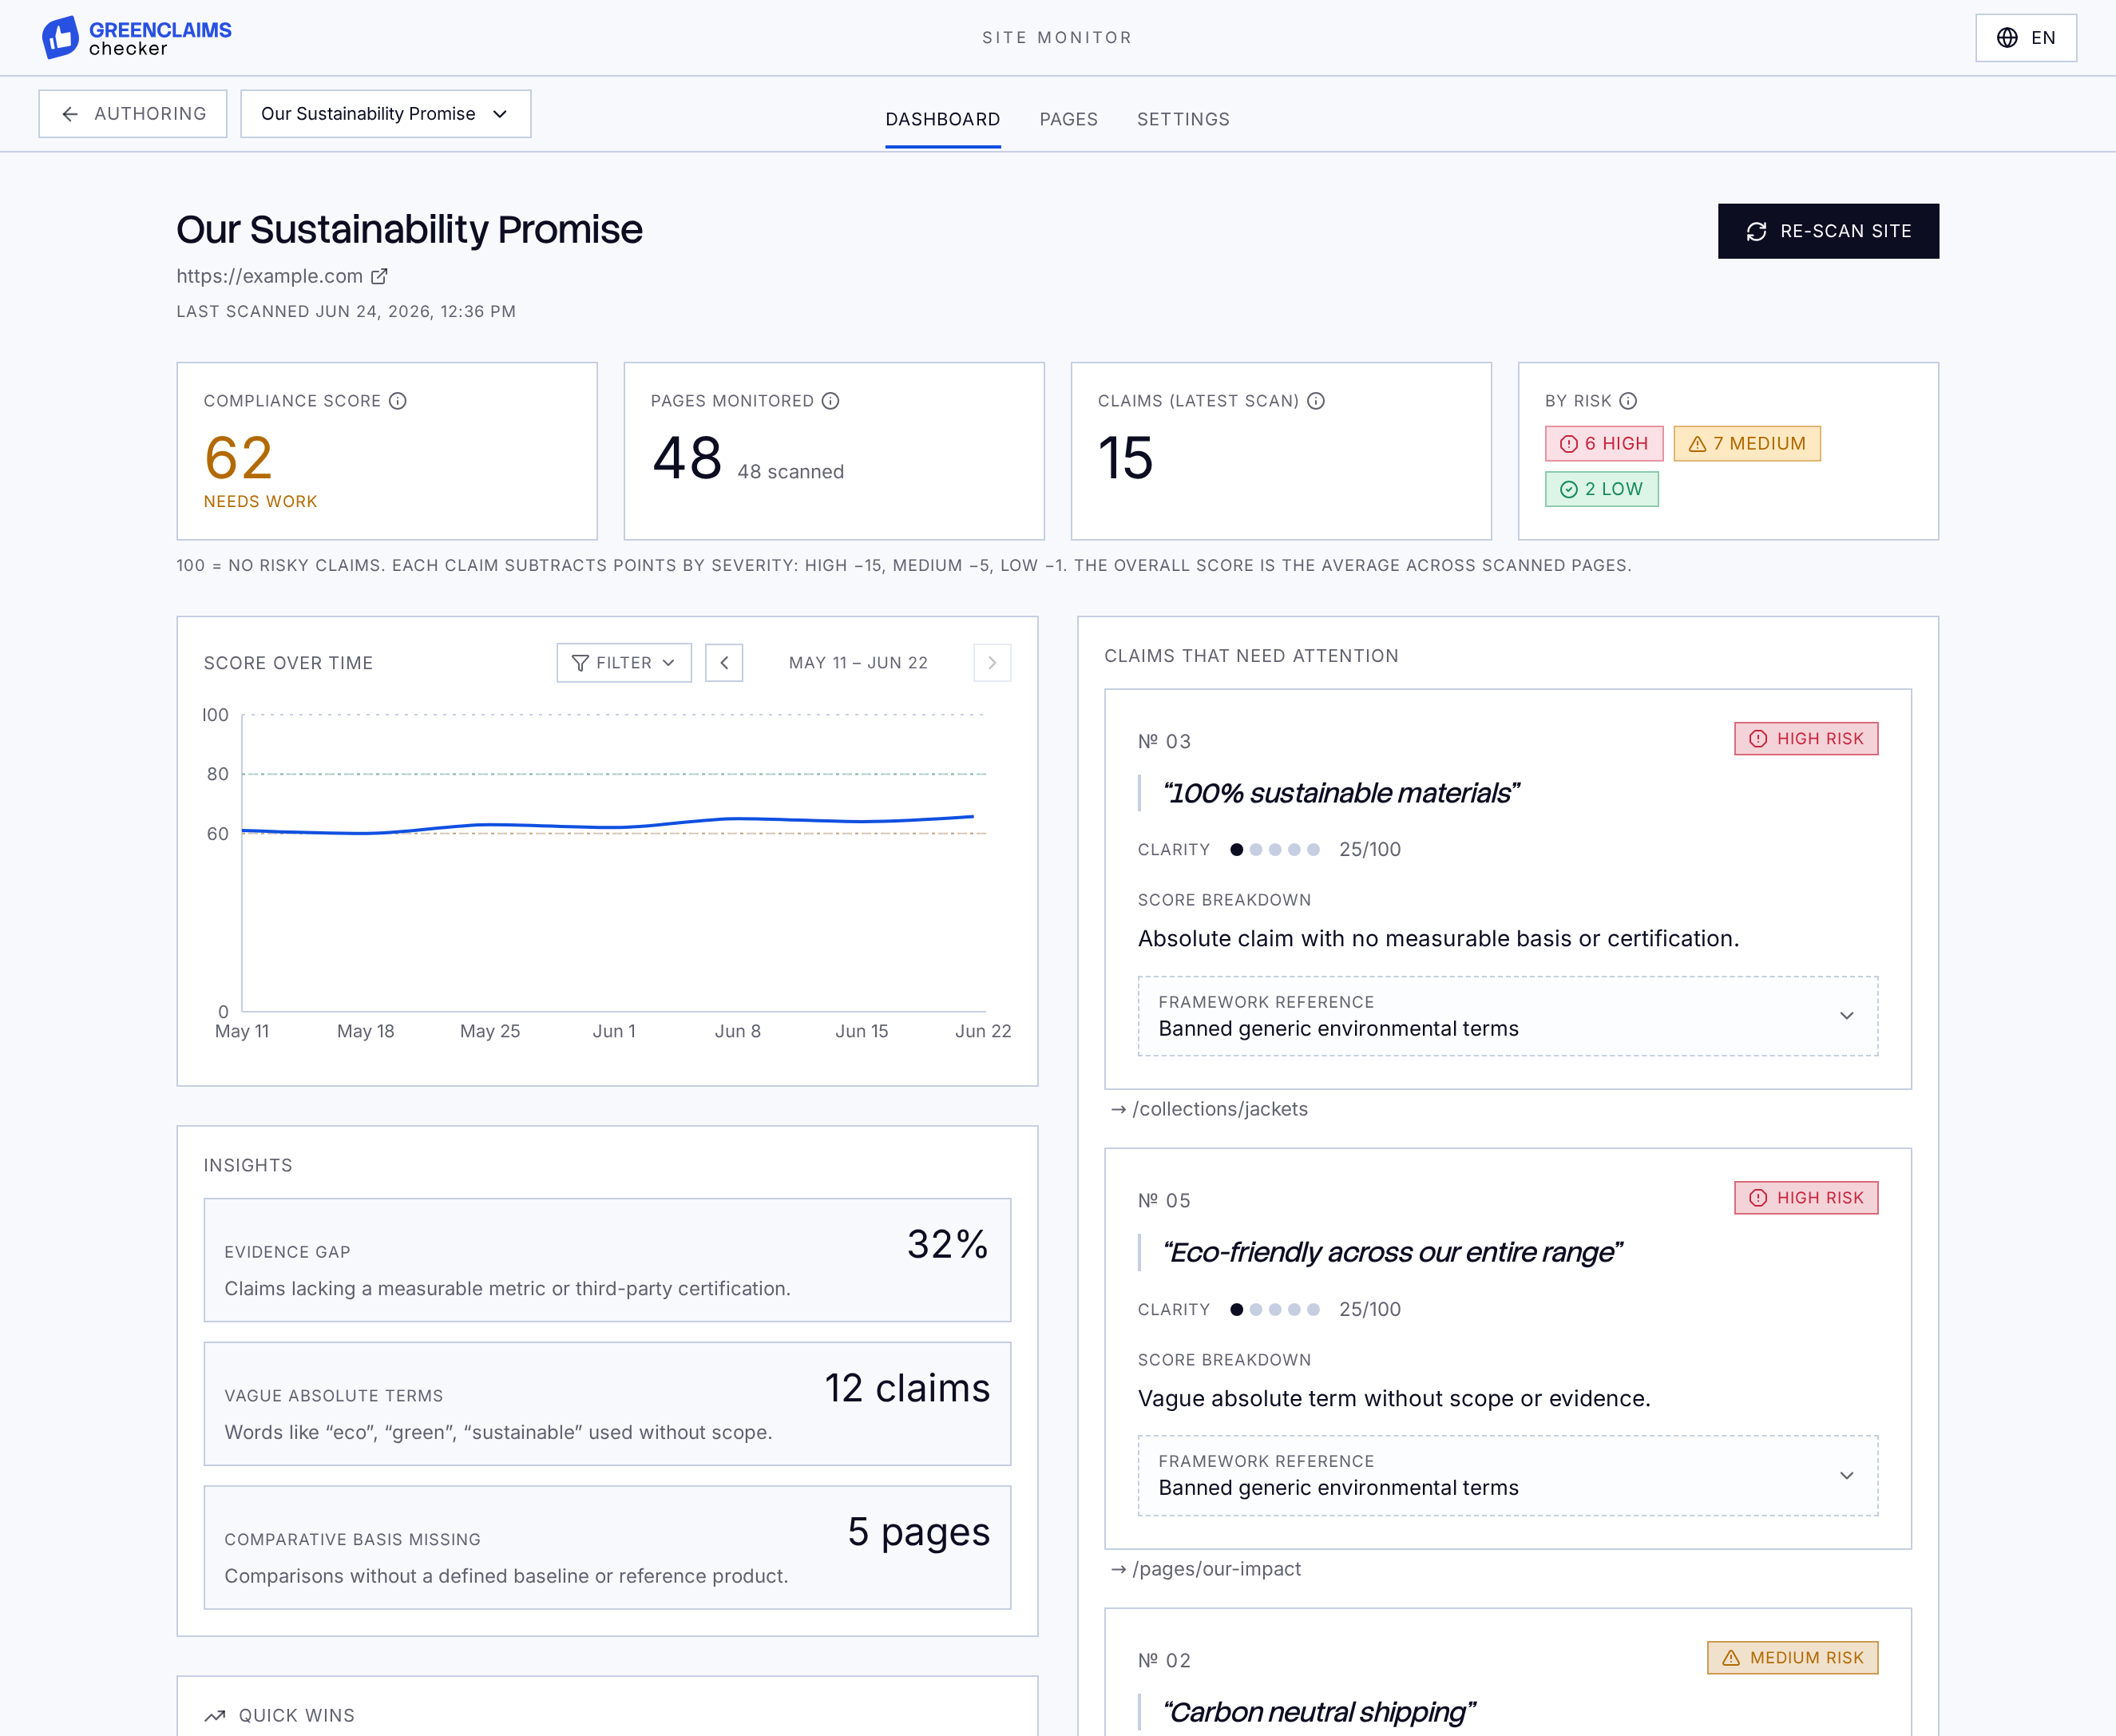Screen dimensions: 2116x1736
Task: Expand Framework Reference for claim № 05
Action: (1507, 1476)
